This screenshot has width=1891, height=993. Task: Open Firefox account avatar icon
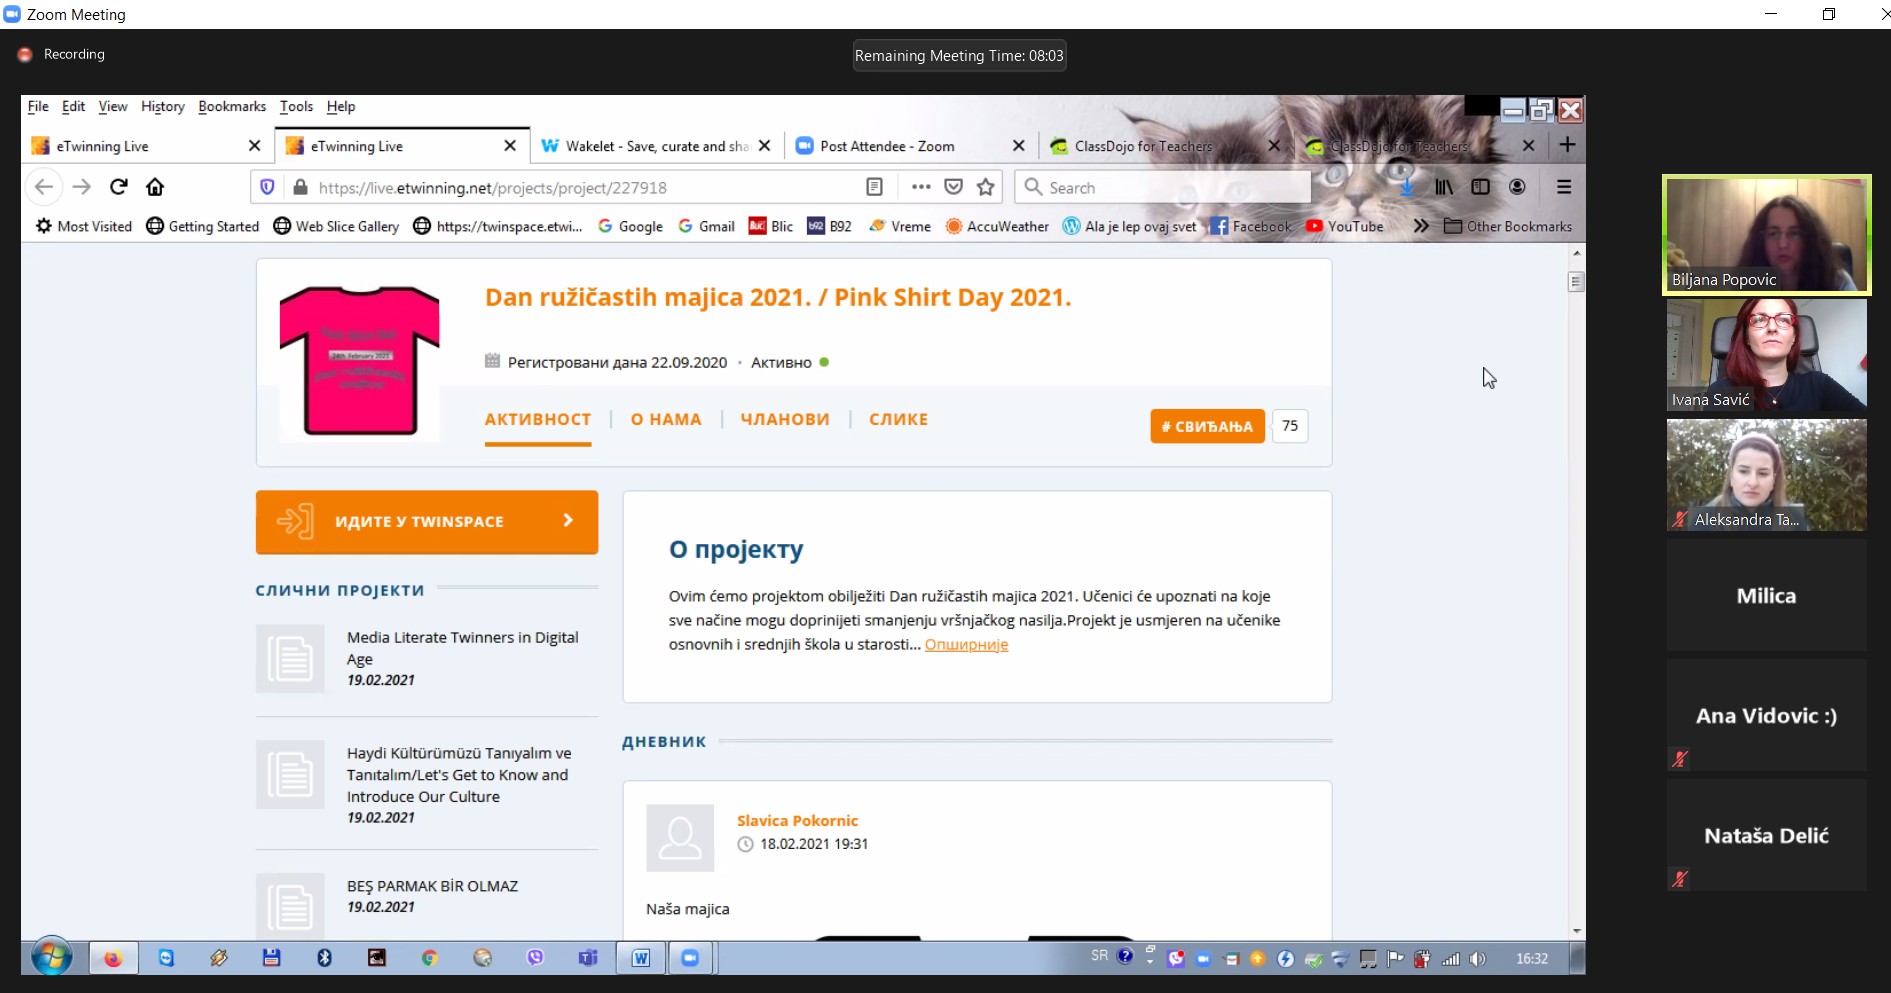click(x=1517, y=187)
